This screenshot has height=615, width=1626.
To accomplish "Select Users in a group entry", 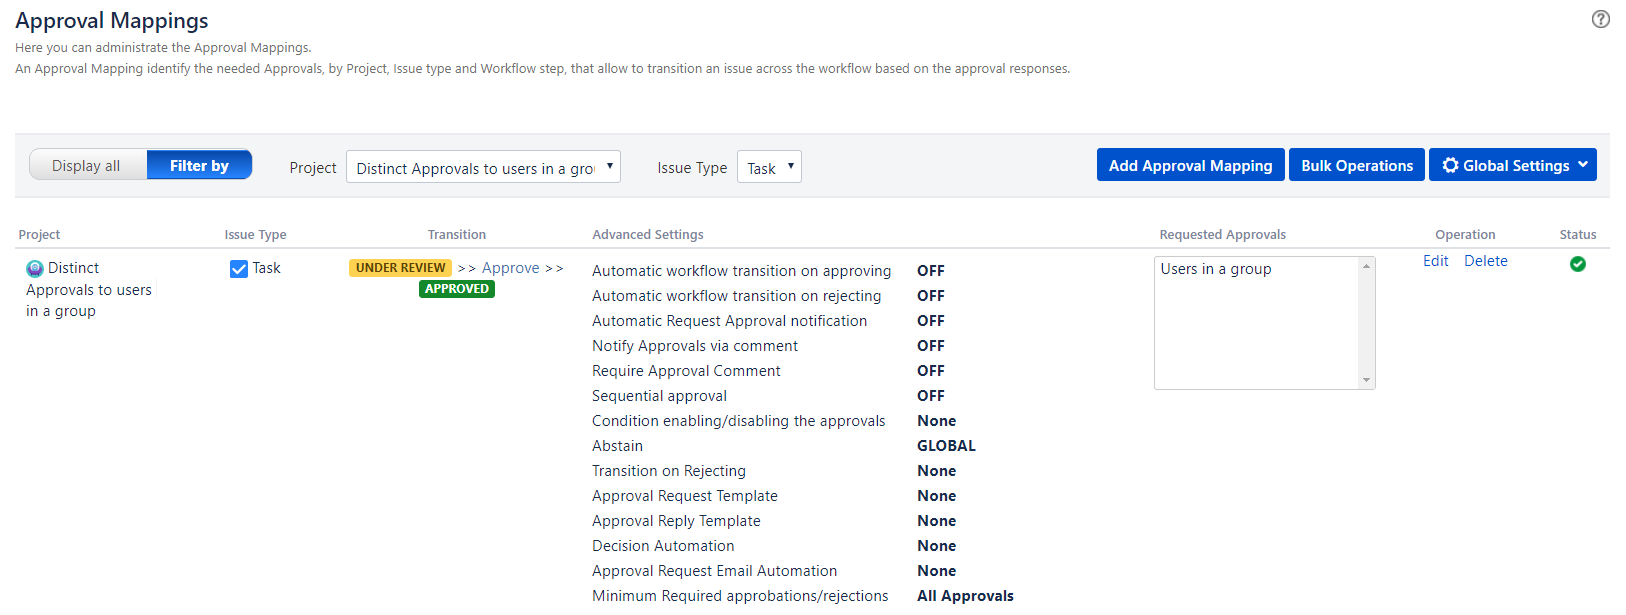I will pos(1215,269).
